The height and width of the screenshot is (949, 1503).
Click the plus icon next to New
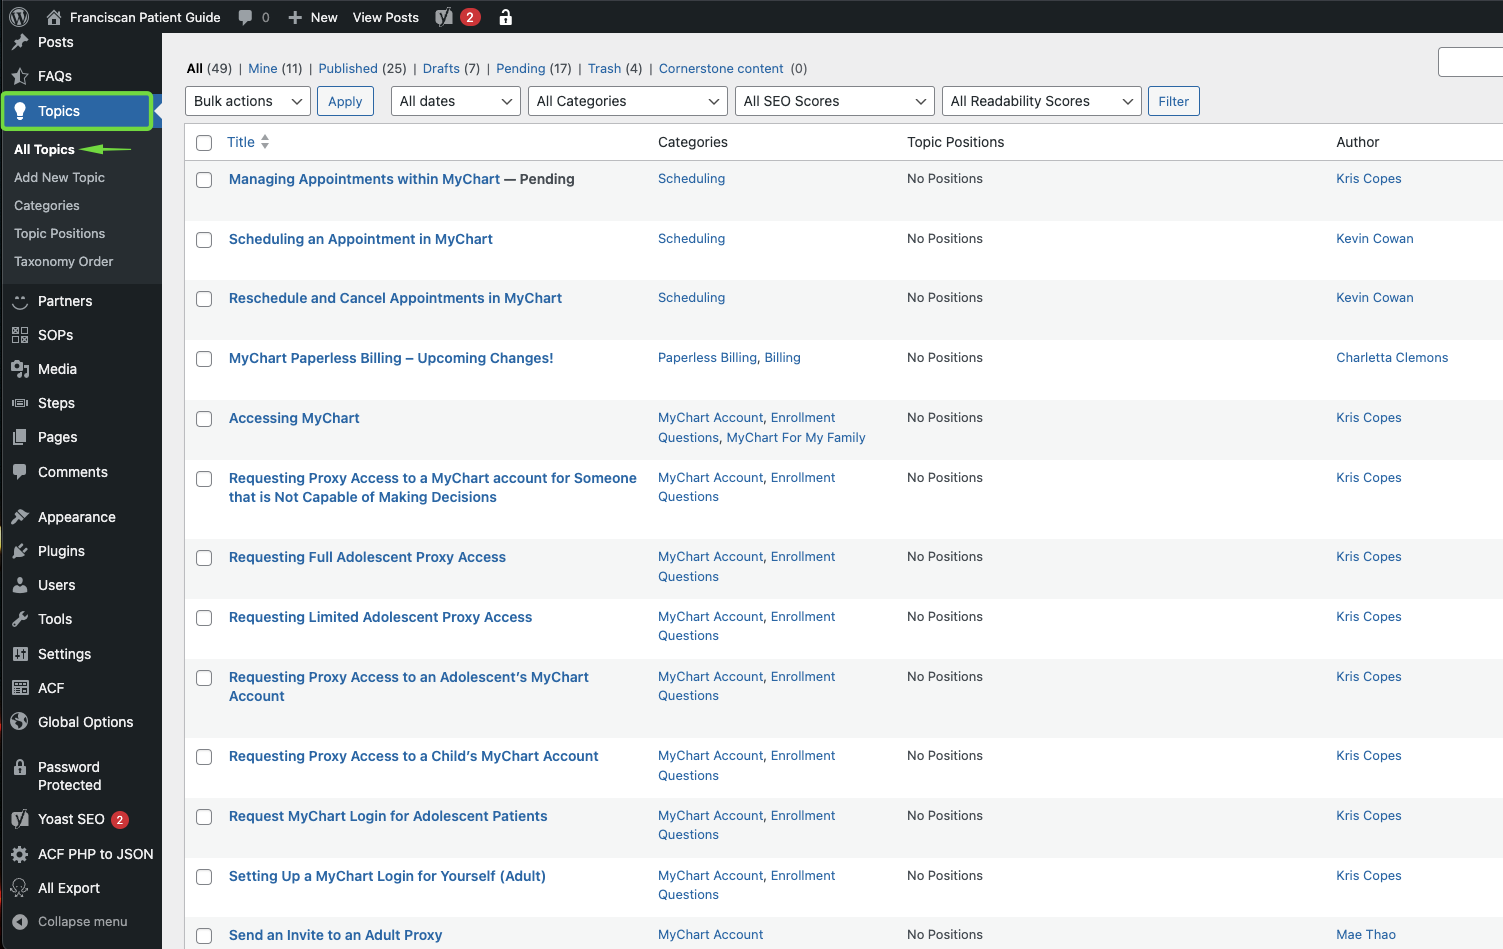[x=295, y=17]
